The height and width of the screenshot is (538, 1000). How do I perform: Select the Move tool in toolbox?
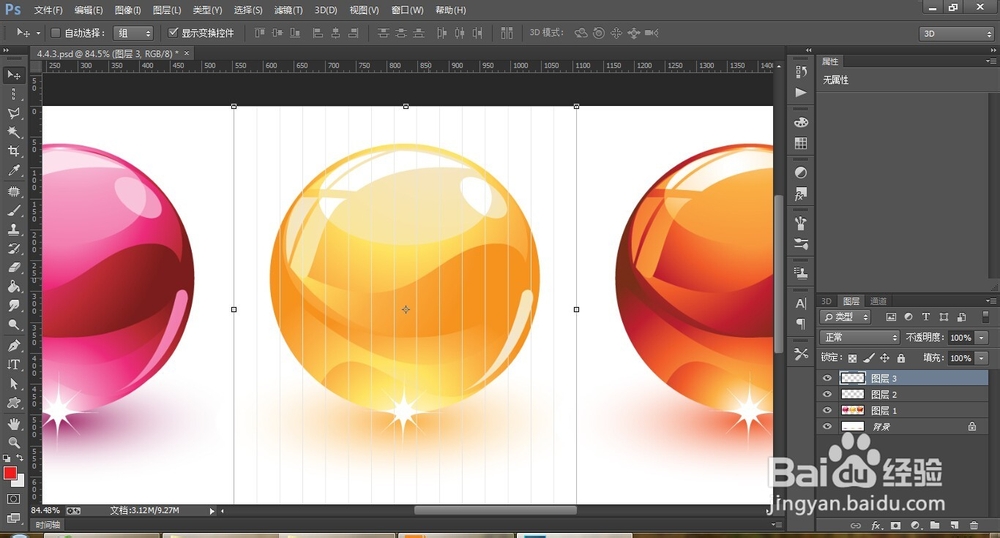[x=13, y=75]
